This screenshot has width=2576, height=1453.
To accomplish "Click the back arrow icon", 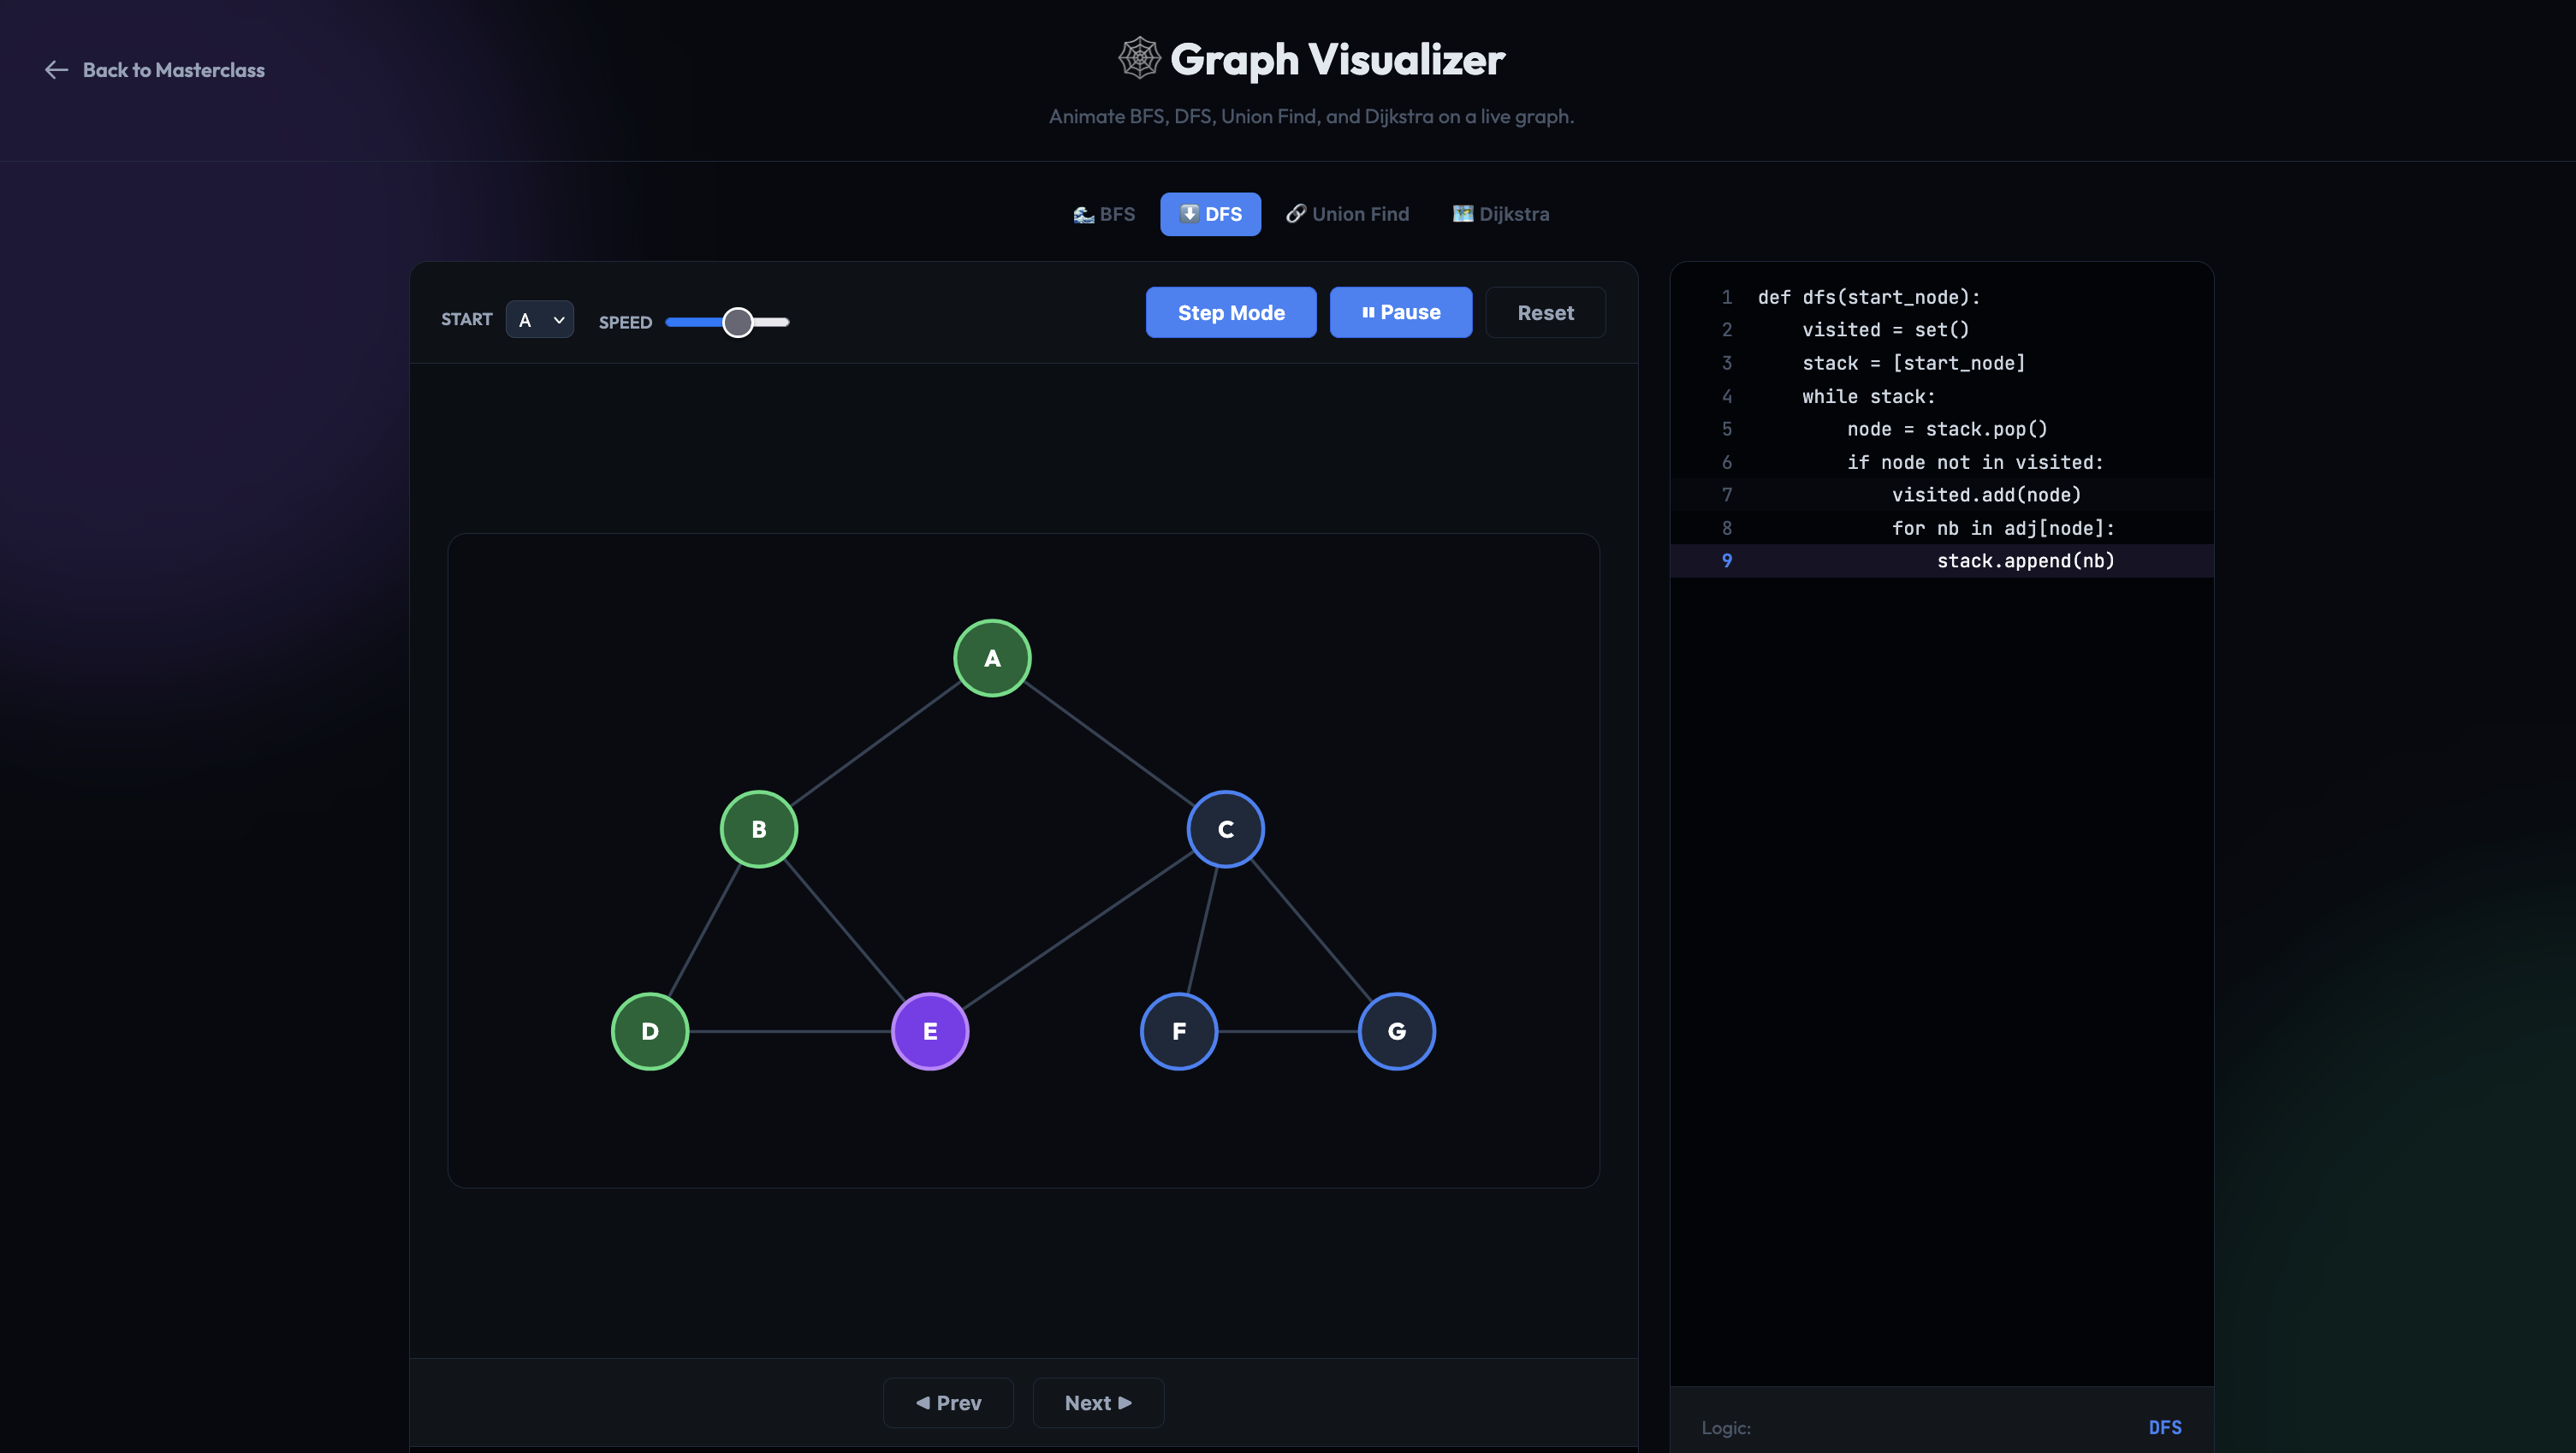I will [x=56, y=70].
